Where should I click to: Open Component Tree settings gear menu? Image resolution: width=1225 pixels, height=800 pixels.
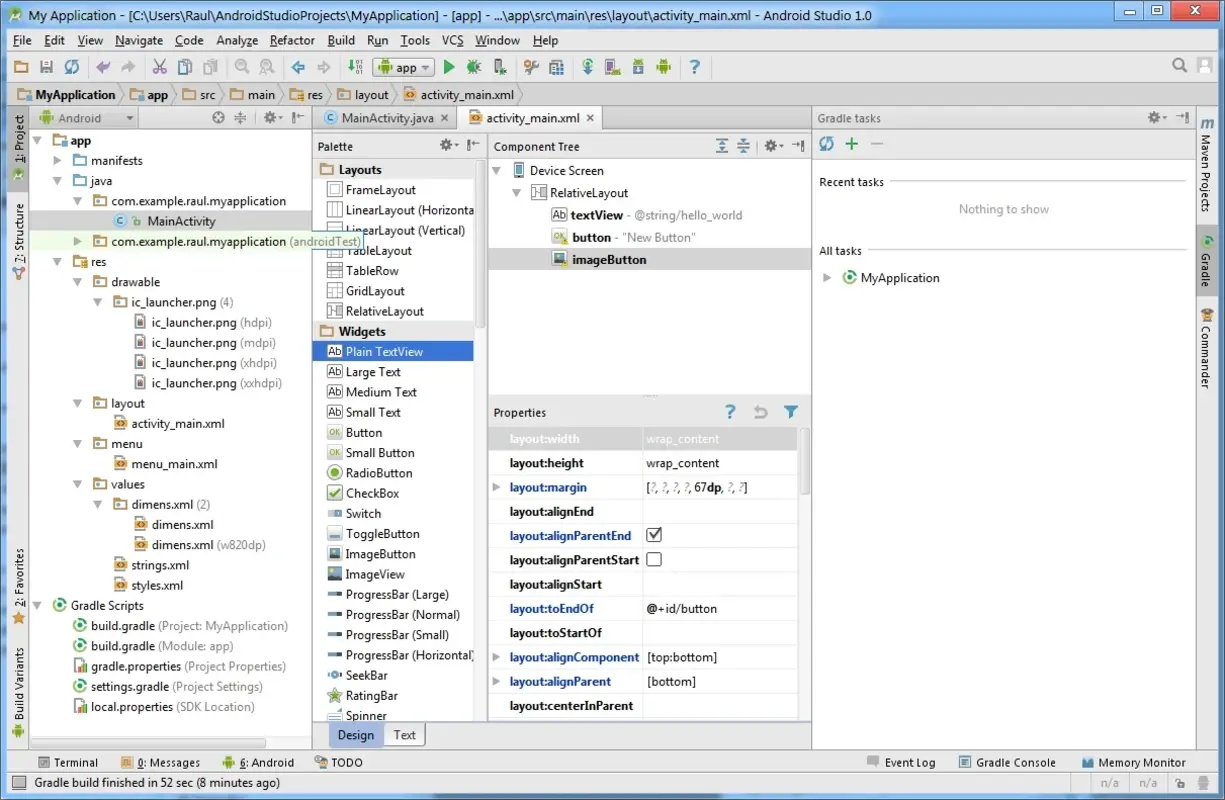772,146
